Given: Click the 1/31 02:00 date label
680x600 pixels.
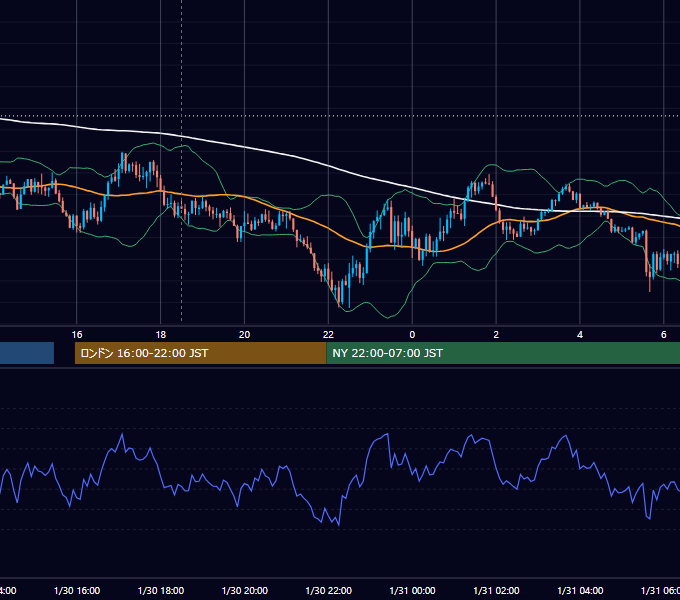Looking at the screenshot, I should (496, 590).
